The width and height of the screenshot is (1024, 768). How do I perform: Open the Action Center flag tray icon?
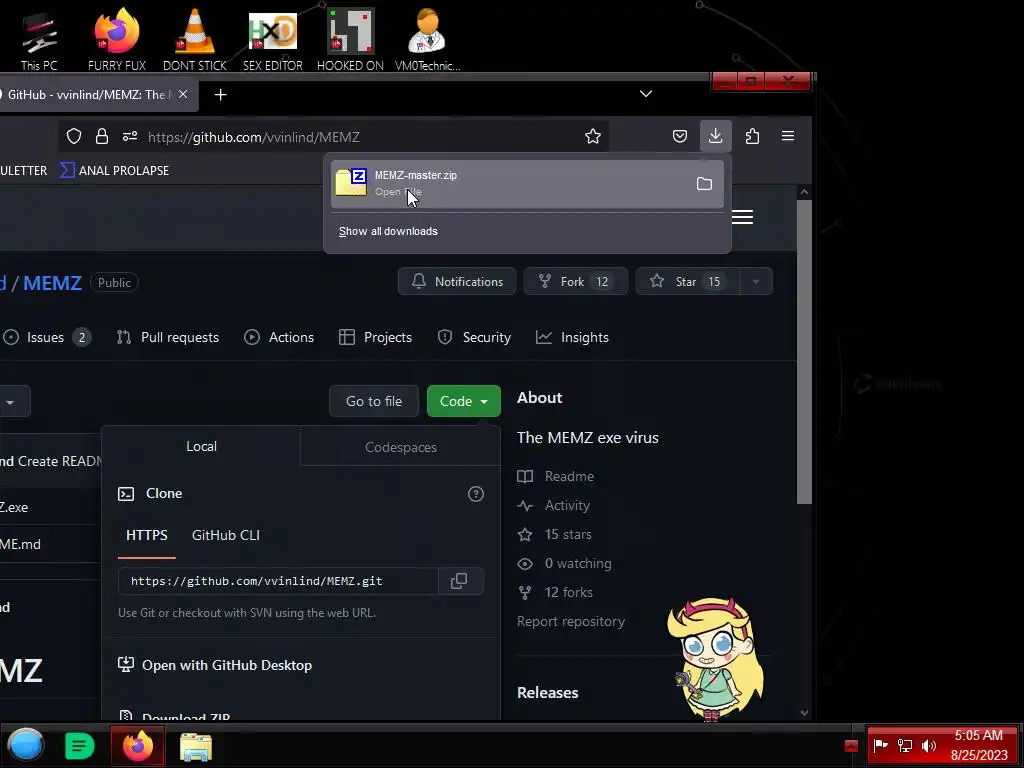[x=880, y=745]
